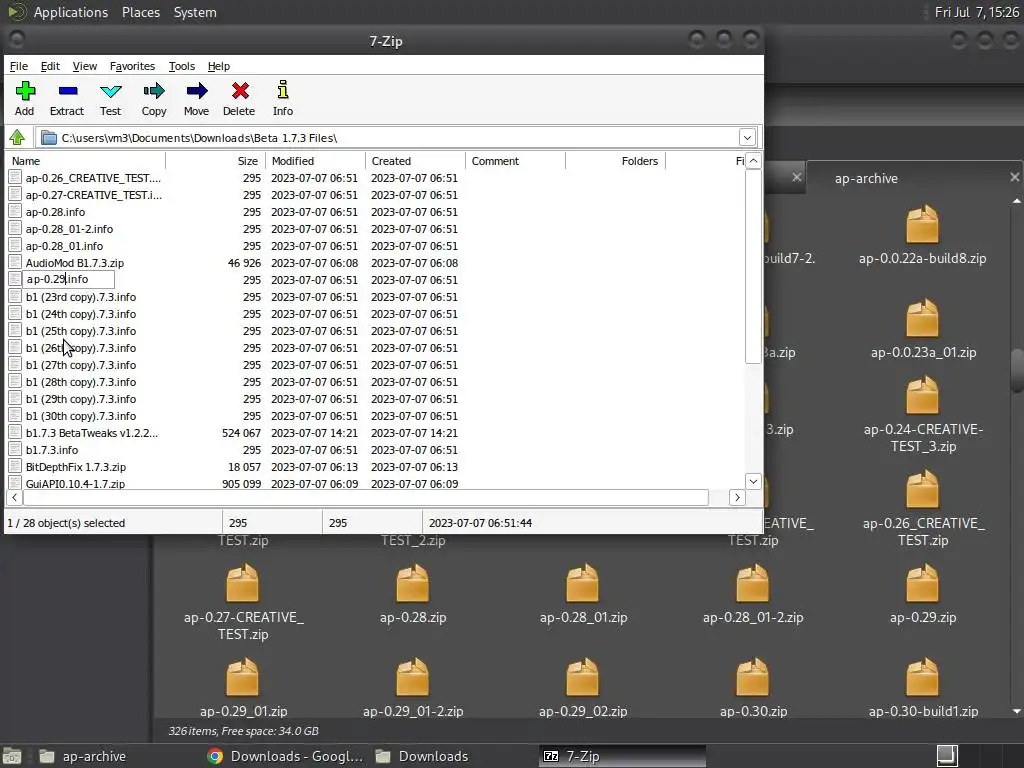Screen dimensions: 1024x768
Task: Click clock showing Fri Jul 7, 15:26
Action: coord(976,12)
